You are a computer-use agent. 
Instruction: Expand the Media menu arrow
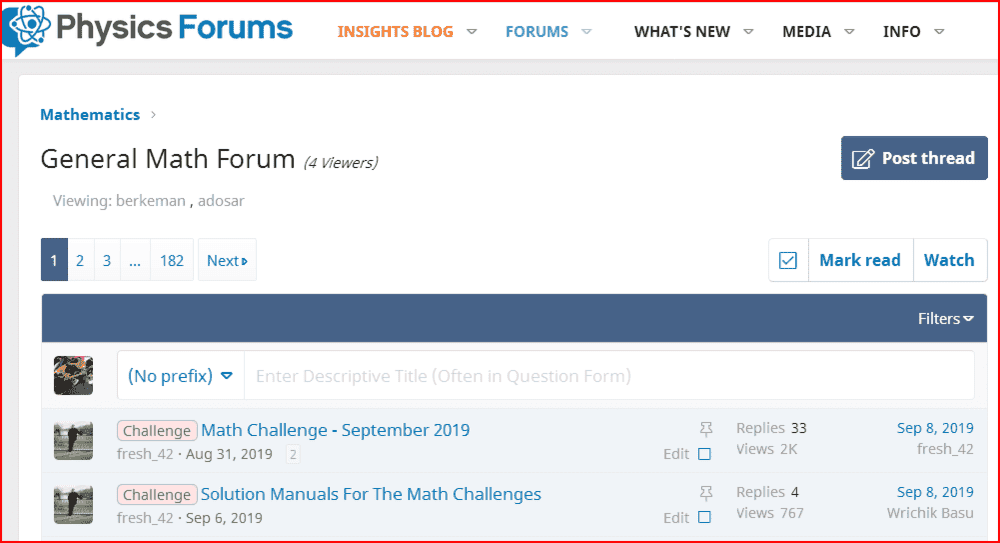click(x=849, y=31)
